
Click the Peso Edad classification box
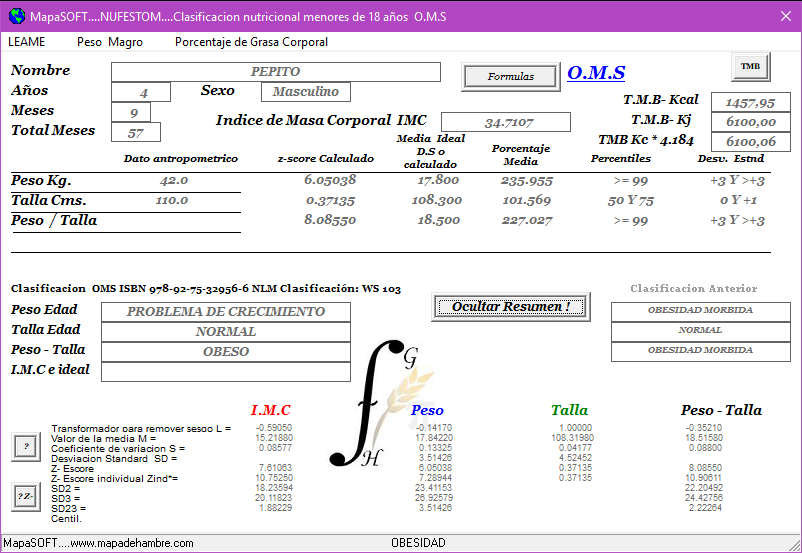tap(226, 312)
